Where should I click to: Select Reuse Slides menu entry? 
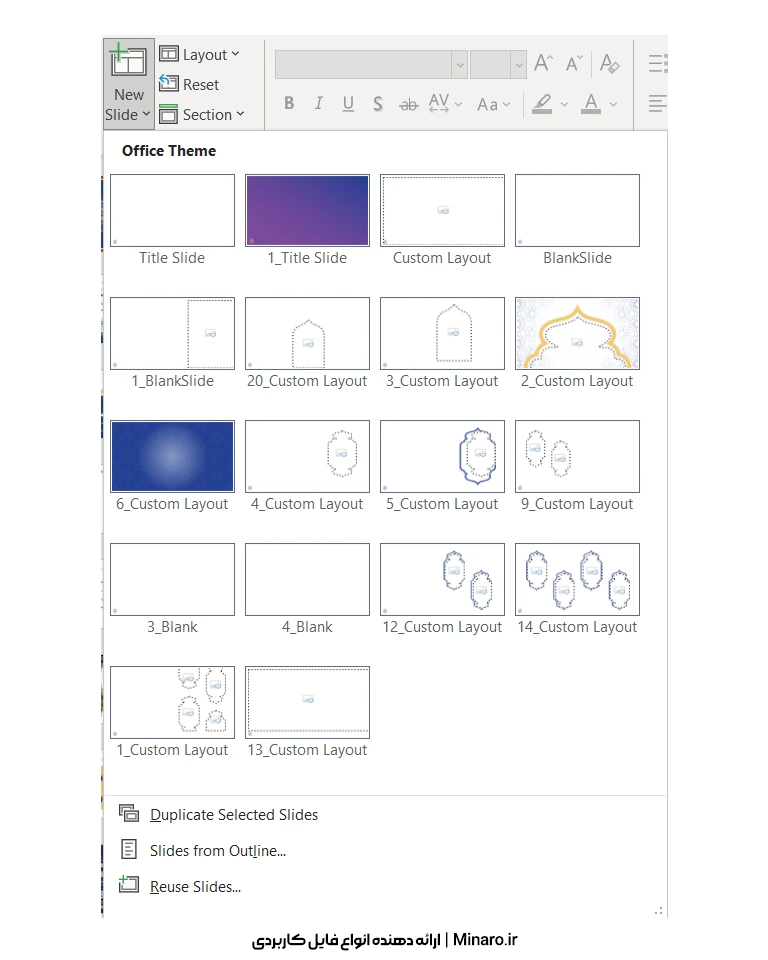tap(195, 887)
